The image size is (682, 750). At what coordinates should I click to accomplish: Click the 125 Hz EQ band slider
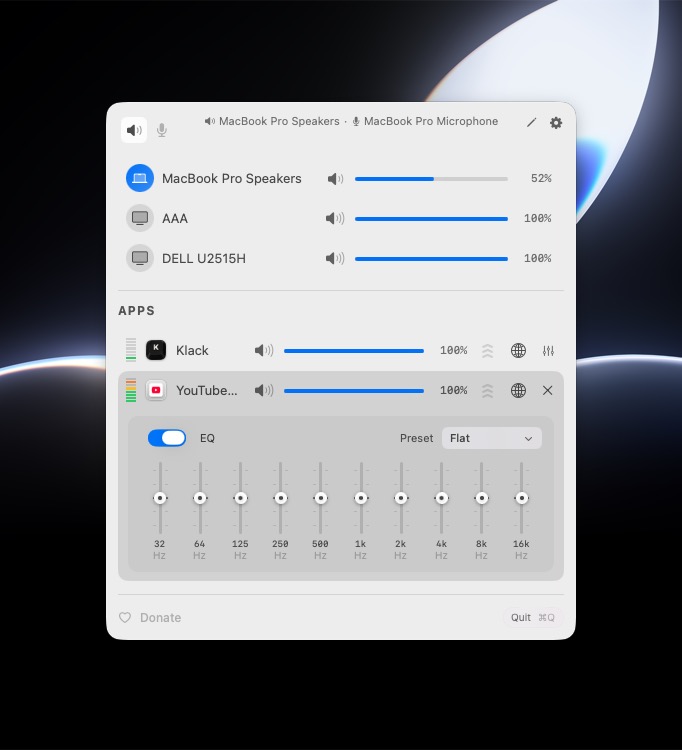pyautogui.click(x=240, y=498)
